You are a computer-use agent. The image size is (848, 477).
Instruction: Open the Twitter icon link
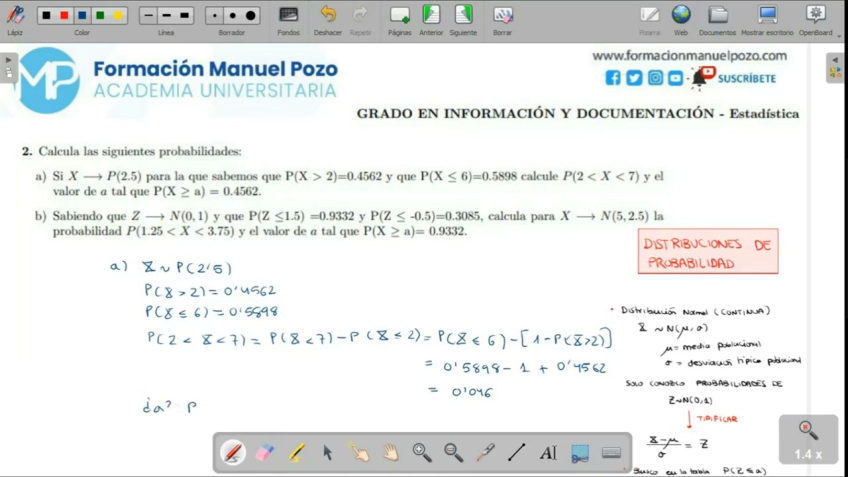(634, 78)
